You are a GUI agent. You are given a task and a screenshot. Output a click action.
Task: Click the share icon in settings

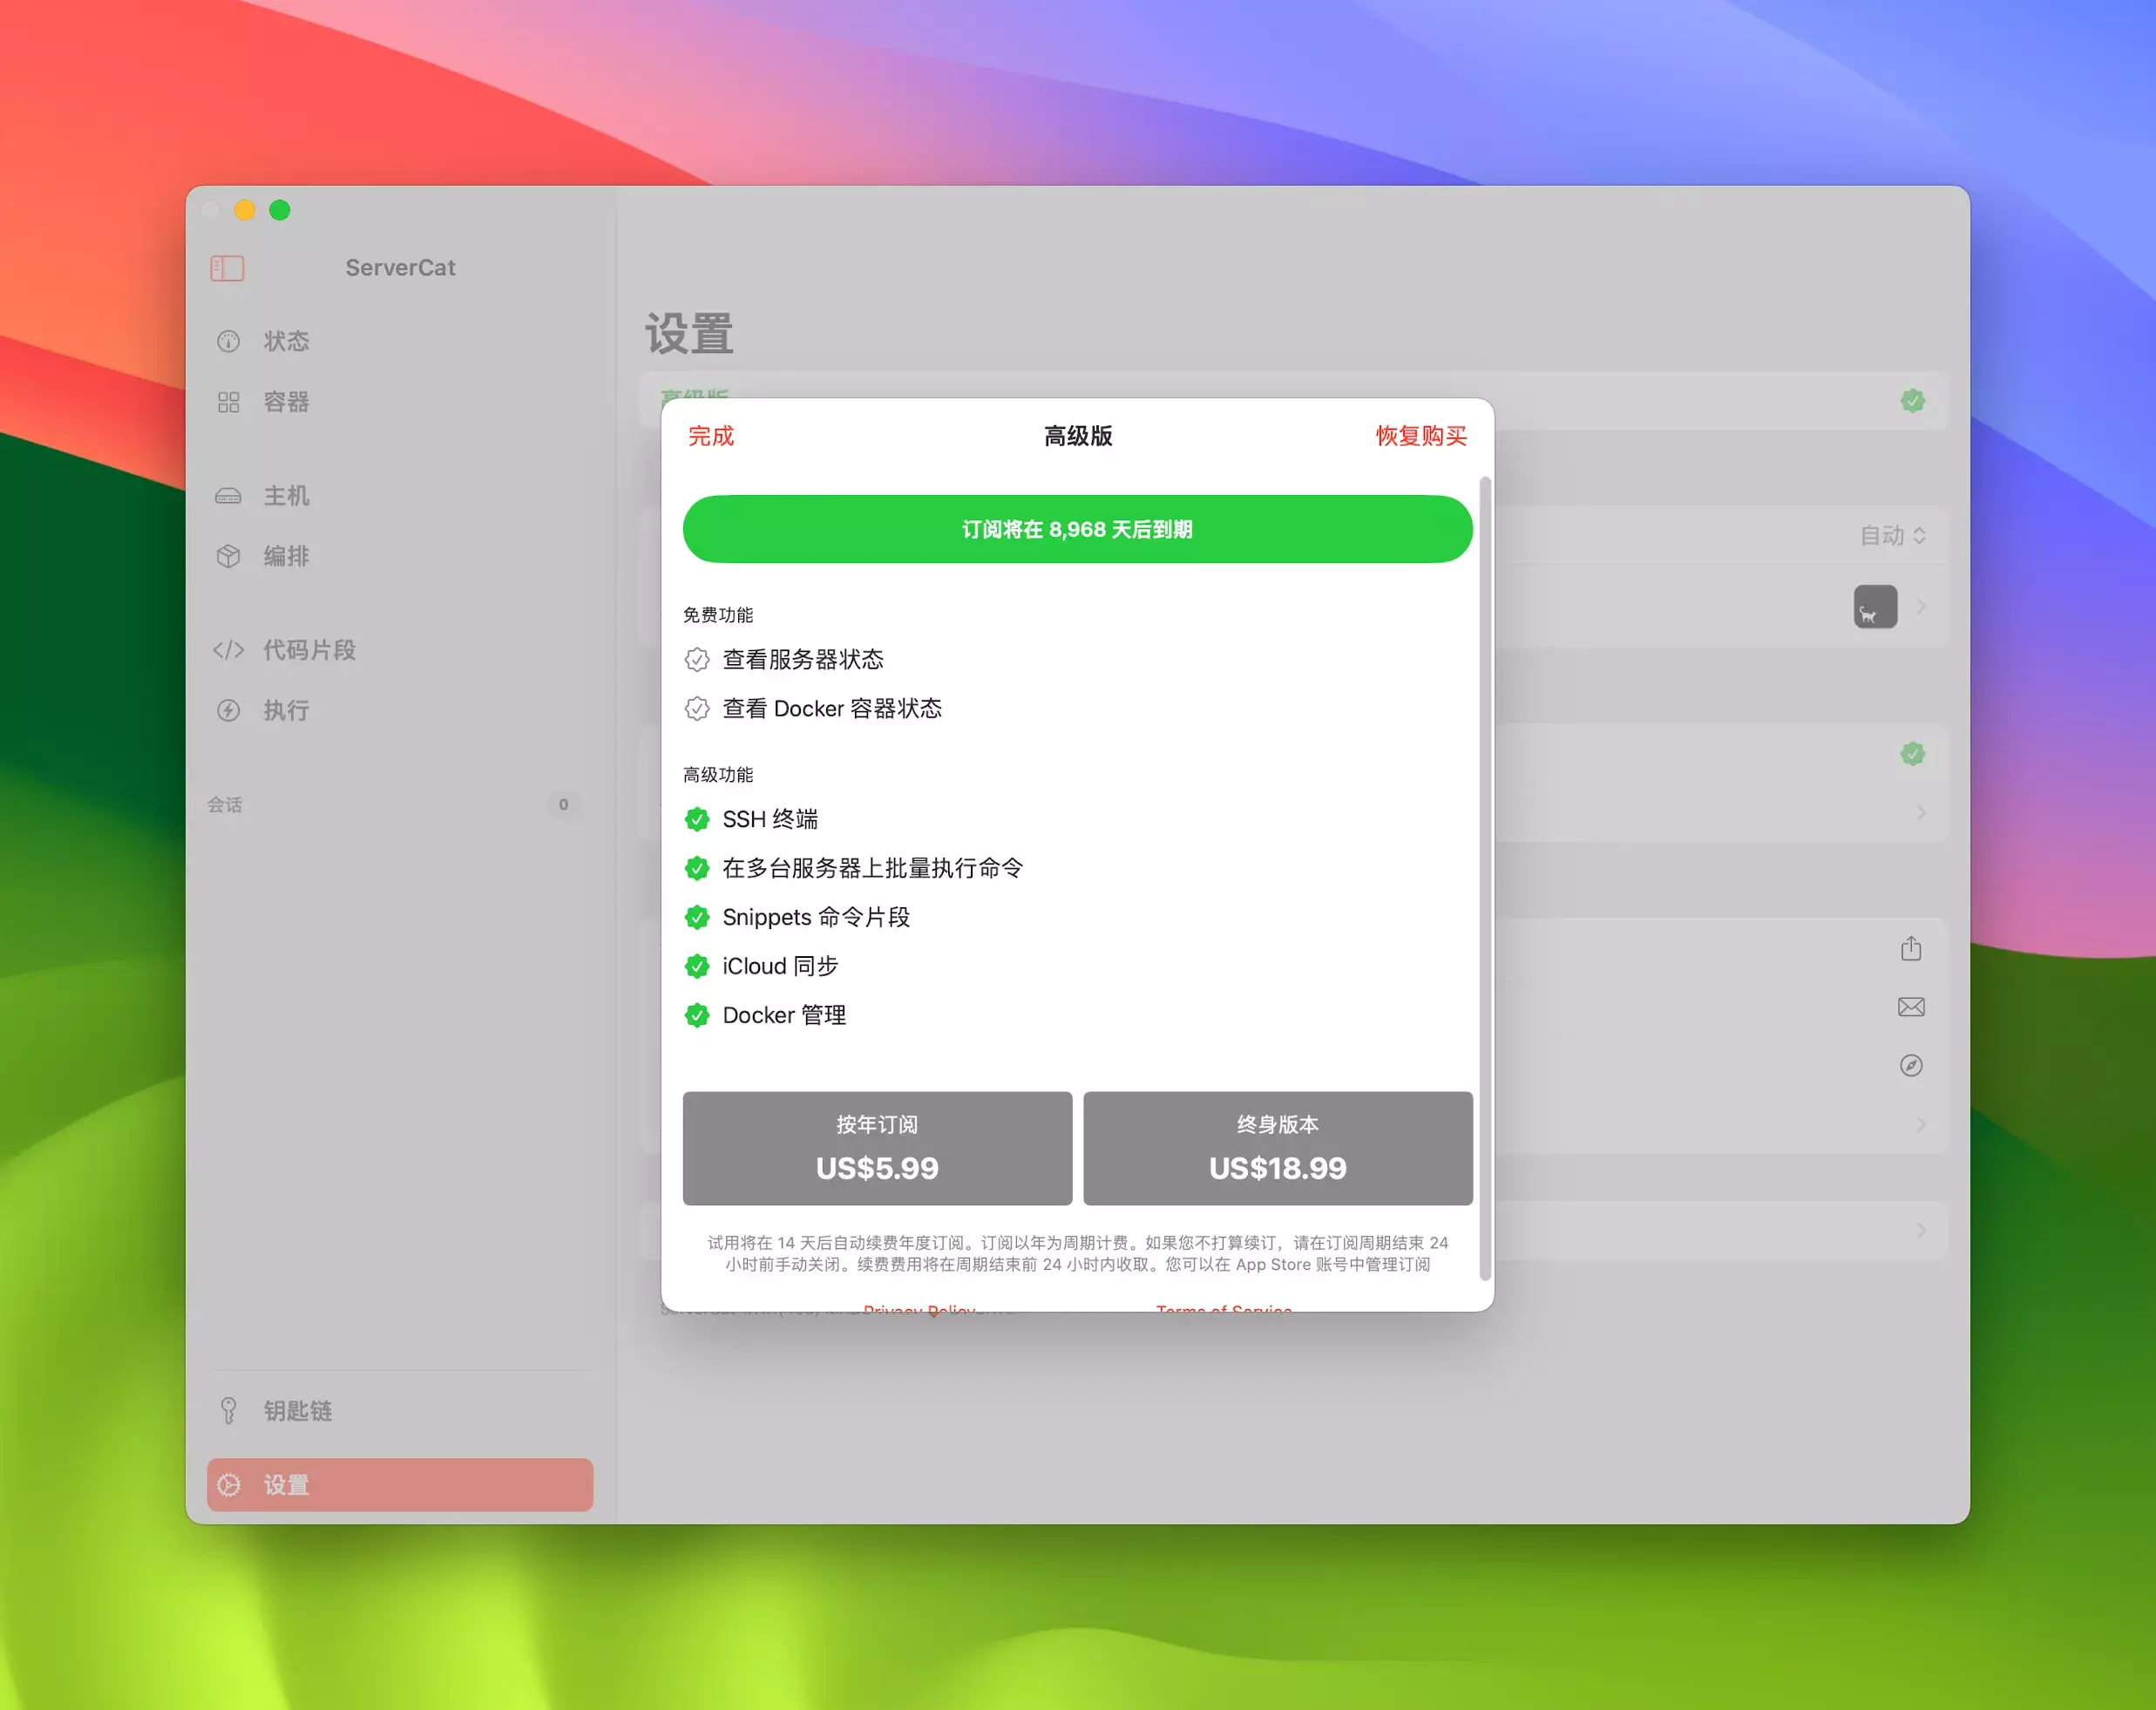(1910, 948)
